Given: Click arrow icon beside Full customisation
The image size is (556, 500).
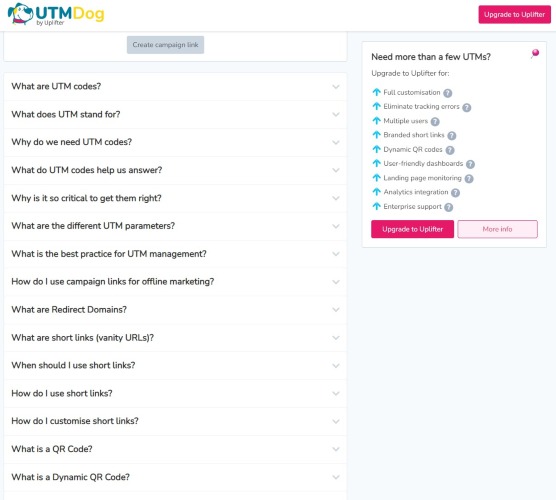Looking at the screenshot, I should point(376,92).
